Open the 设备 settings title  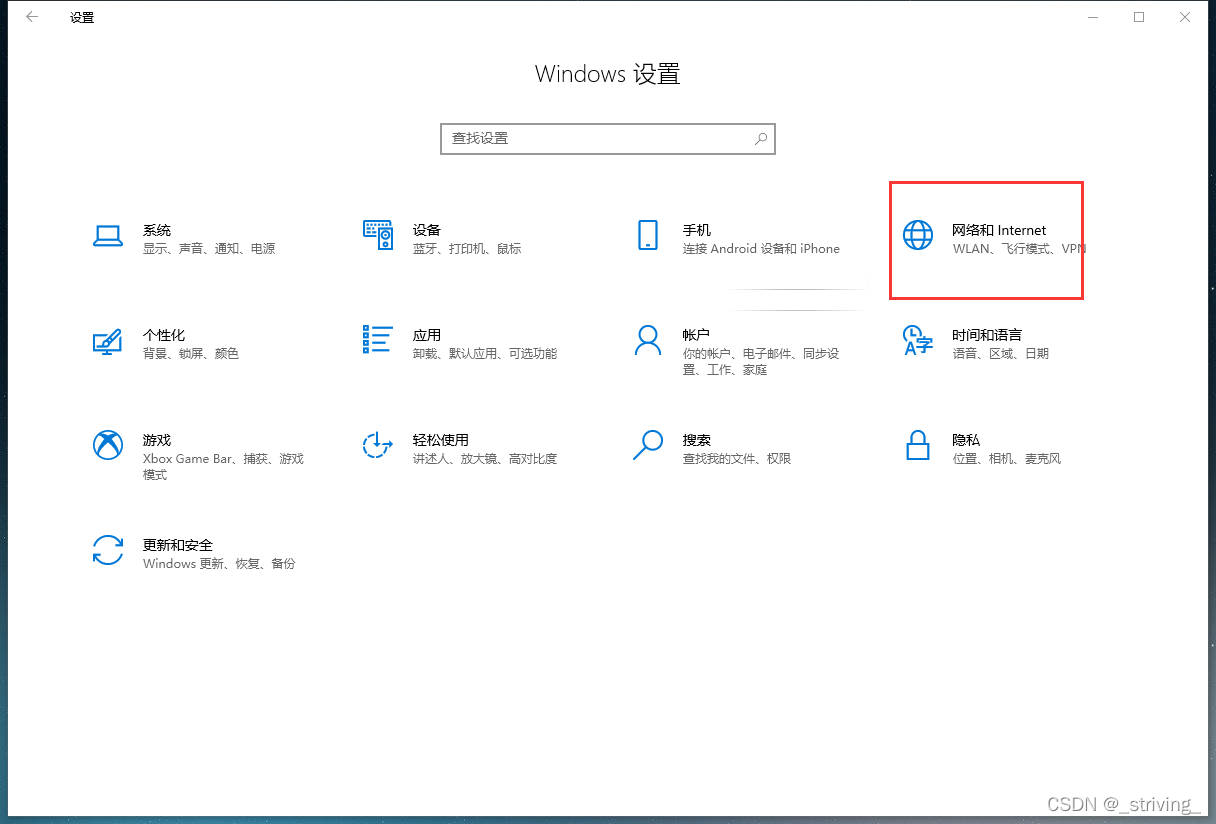(427, 230)
